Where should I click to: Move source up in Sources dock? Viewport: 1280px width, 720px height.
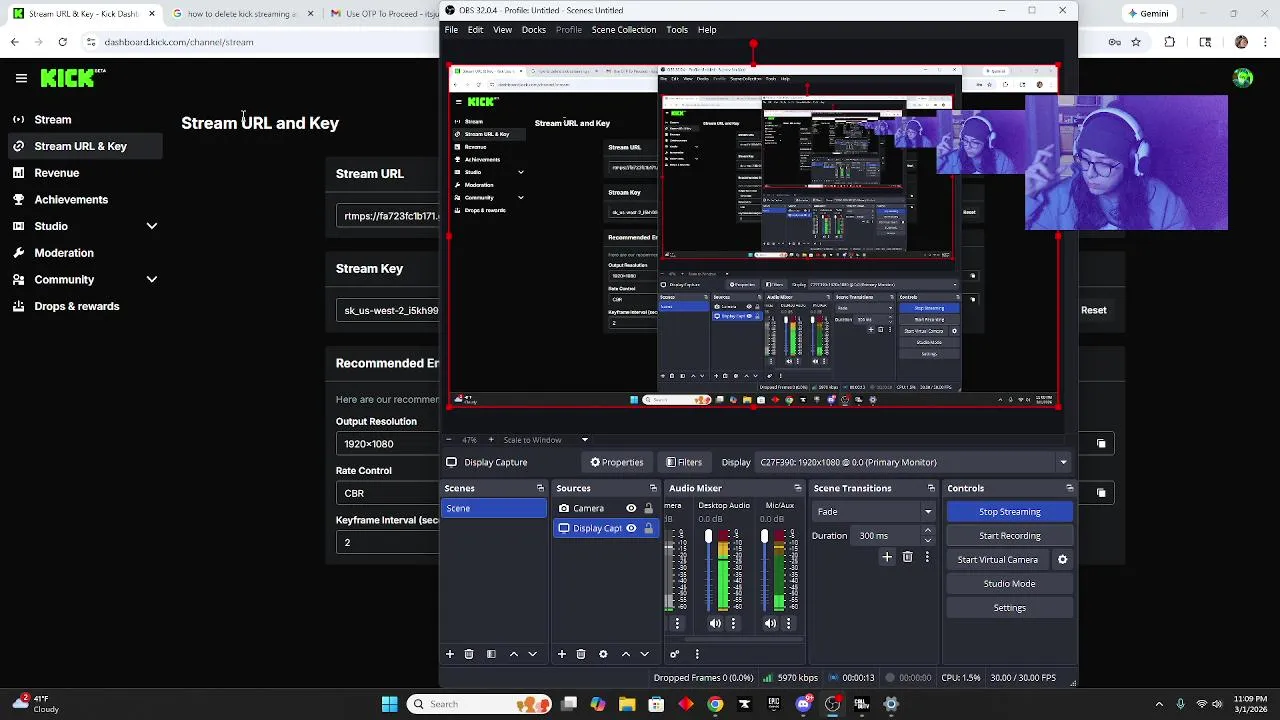click(x=626, y=654)
